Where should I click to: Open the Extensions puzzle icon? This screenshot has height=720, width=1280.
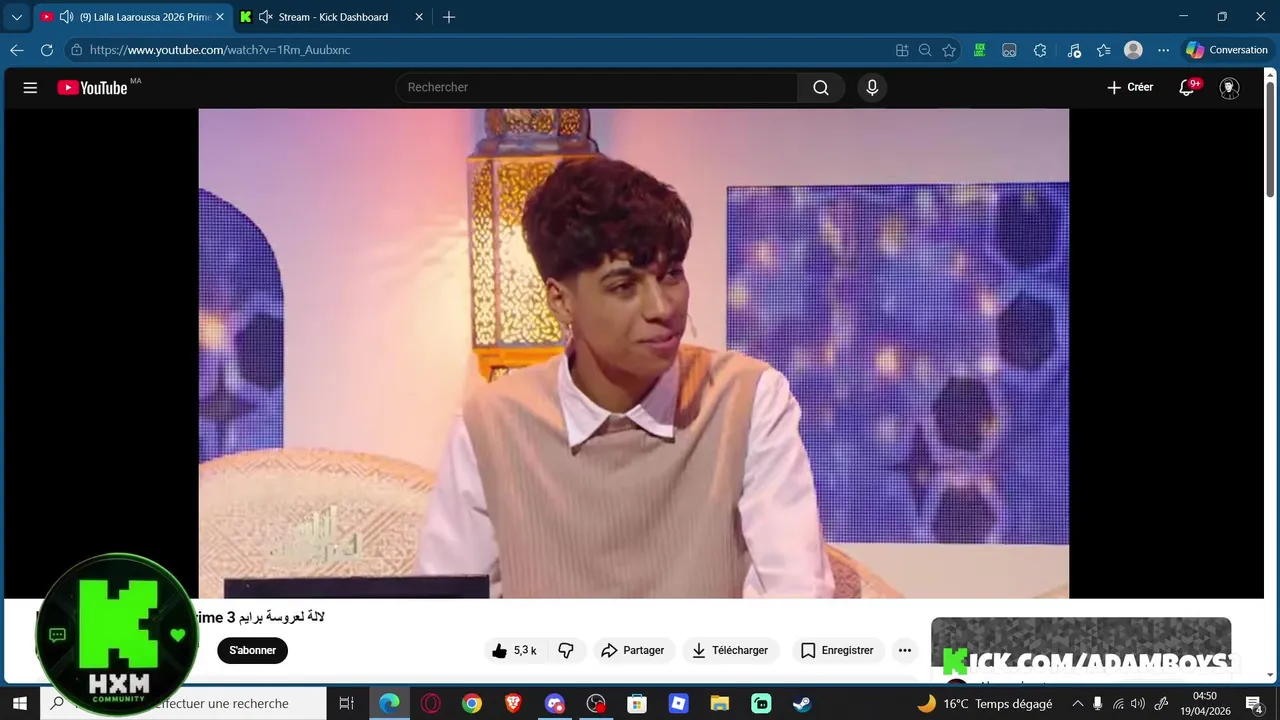(1040, 50)
